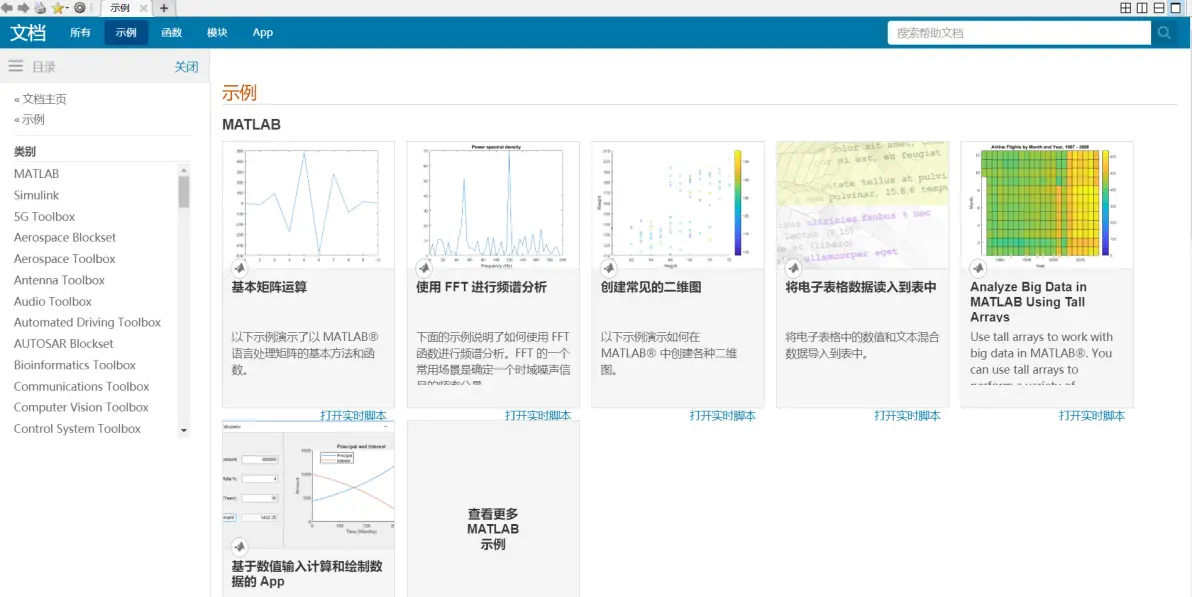Select Aerospace Toolbox category

65,259
